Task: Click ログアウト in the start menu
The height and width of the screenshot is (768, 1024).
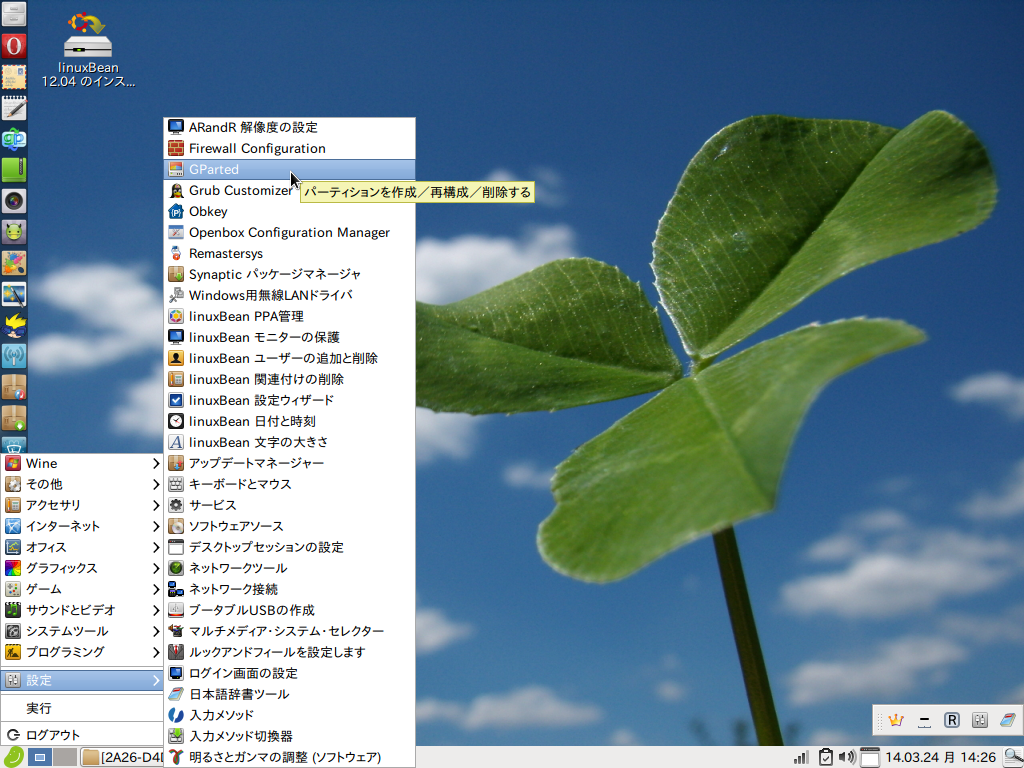Action: 82,735
